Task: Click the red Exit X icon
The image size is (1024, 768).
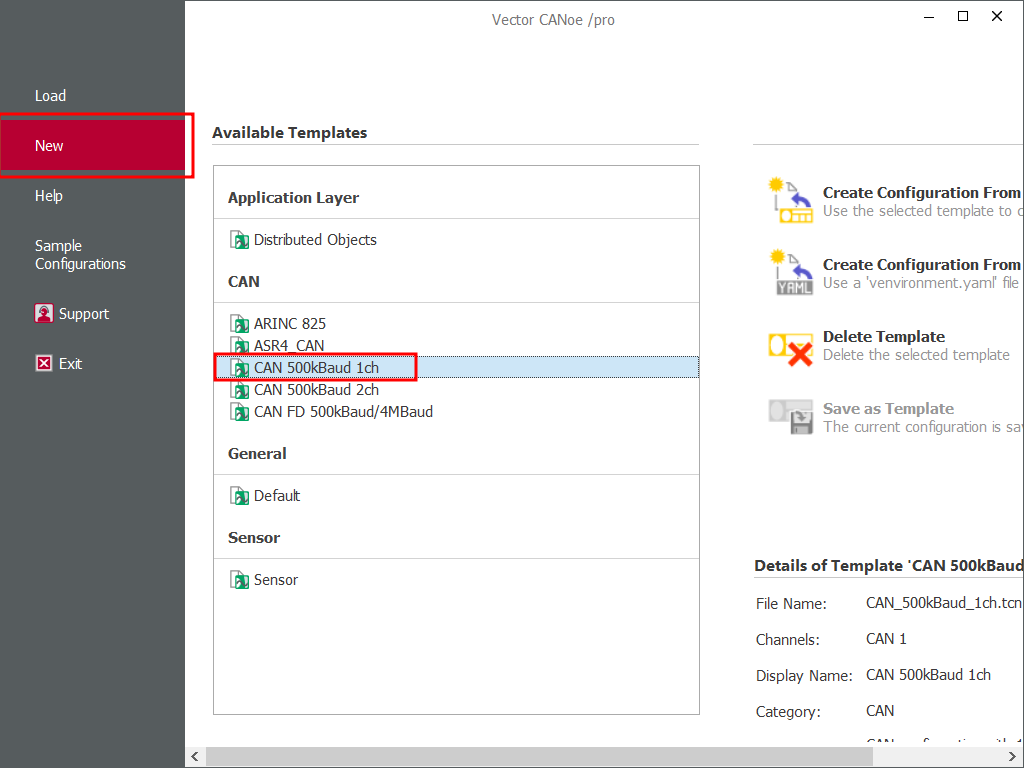Action: [x=44, y=363]
